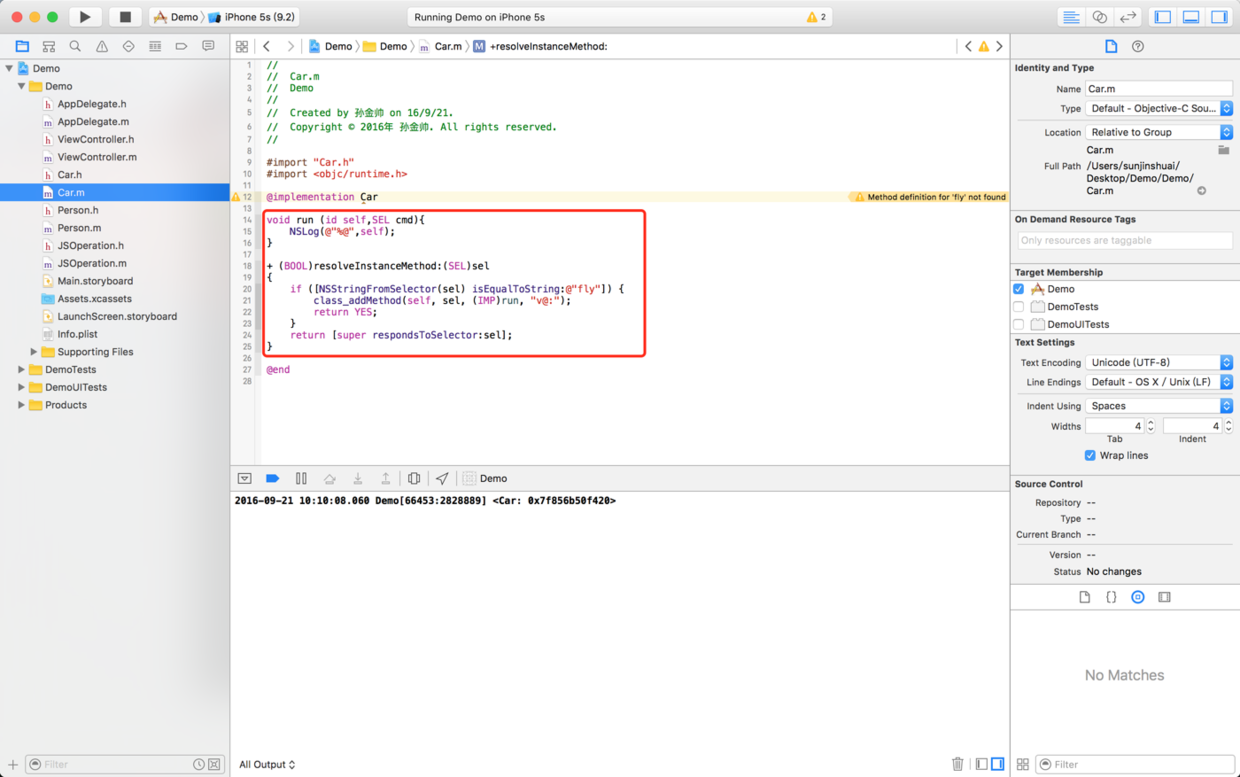Switch to the Assistant editor icon
The width and height of the screenshot is (1240, 777).
(x=1099, y=17)
